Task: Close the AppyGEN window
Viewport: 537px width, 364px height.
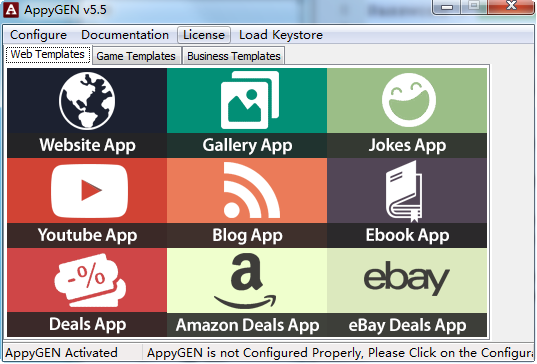Action: (511, 6)
